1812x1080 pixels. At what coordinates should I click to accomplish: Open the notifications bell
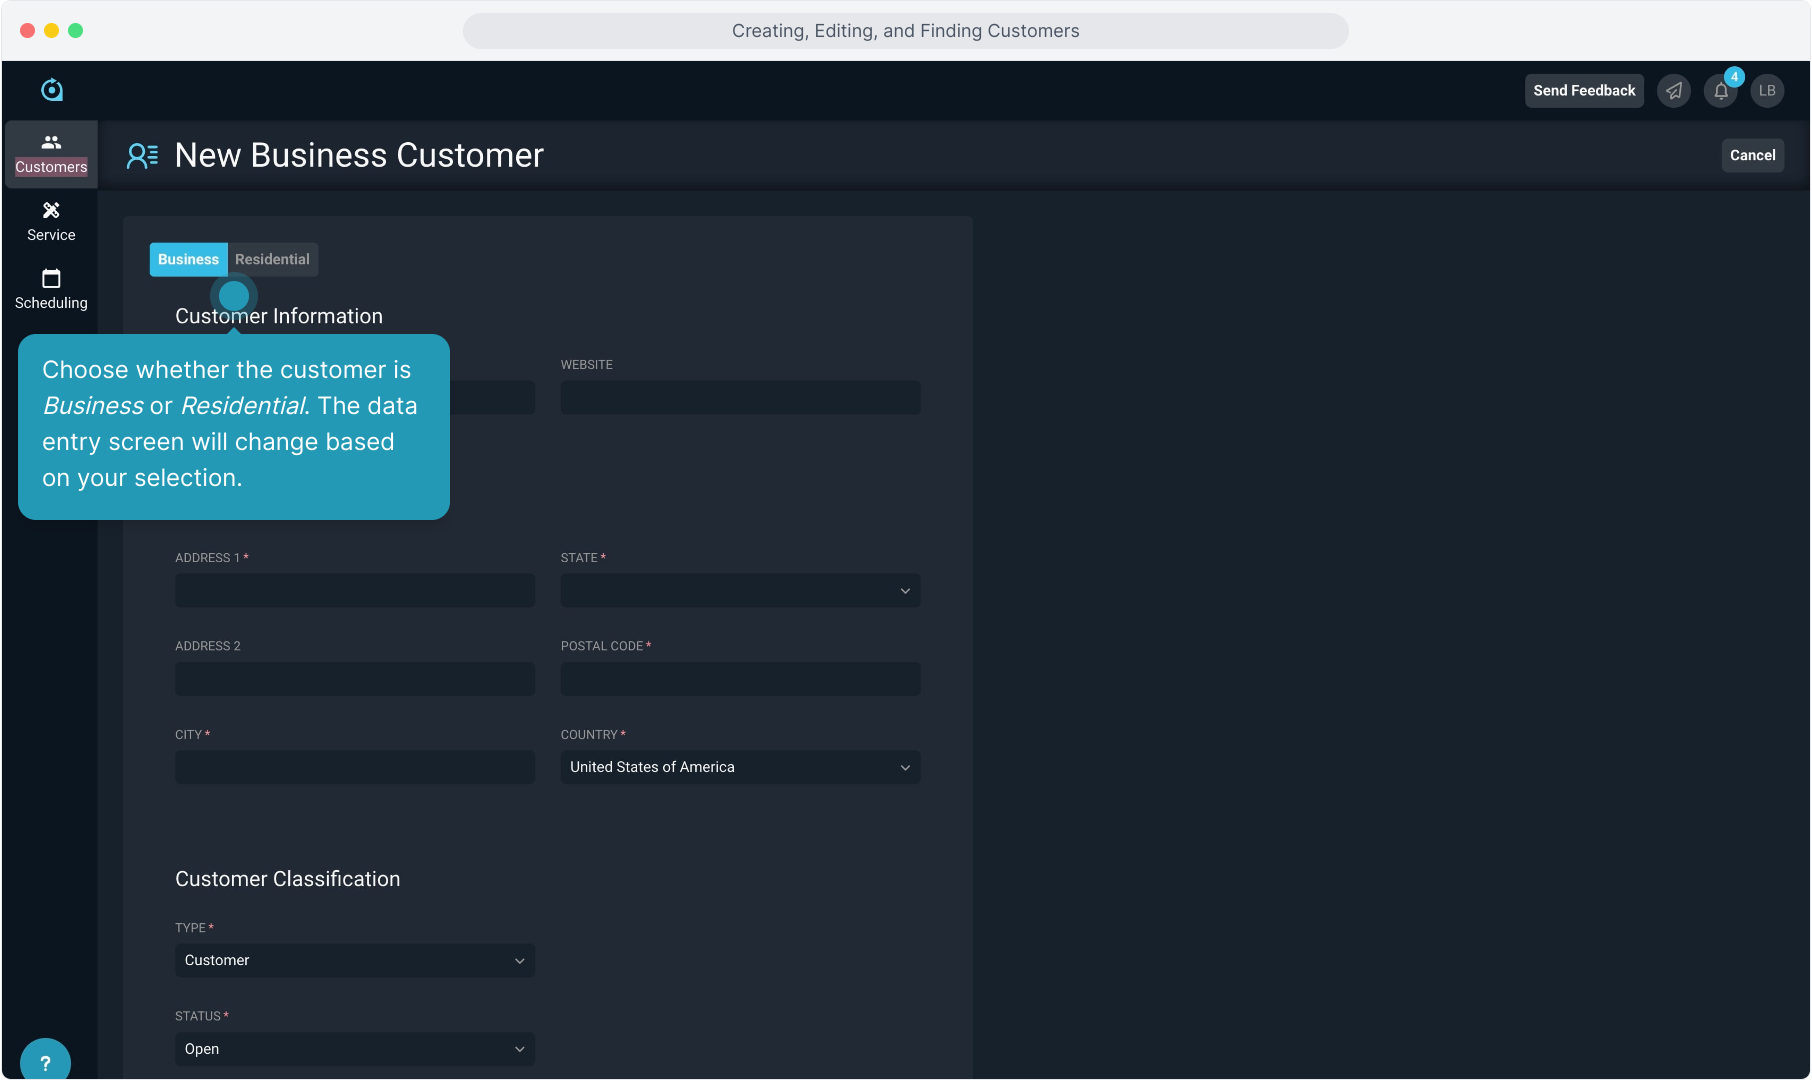click(1721, 91)
